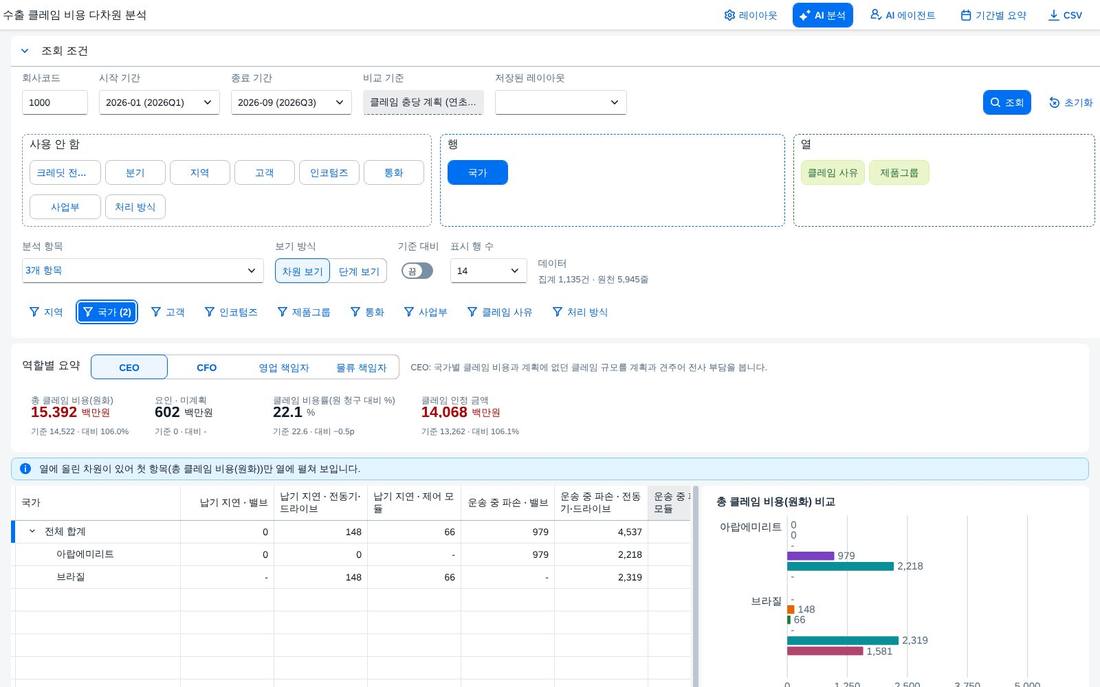Screen dimensions: 1100x687
Task: Open the 비교 기준 selector
Action: pyautogui.click(x=423, y=102)
